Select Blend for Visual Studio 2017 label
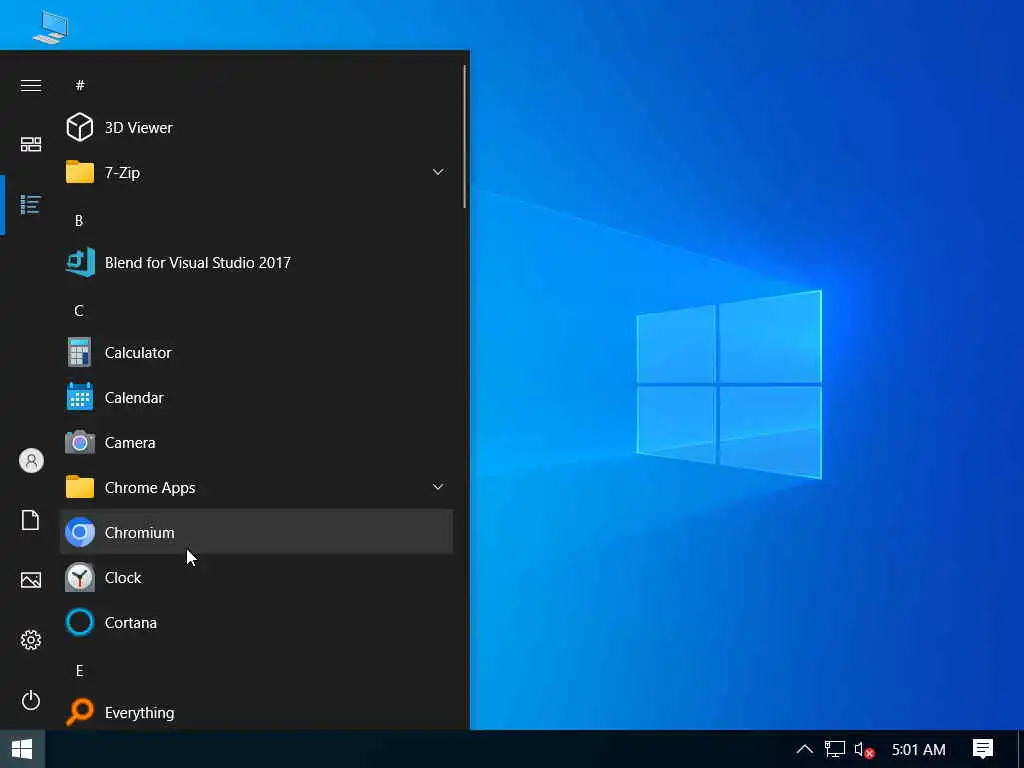Viewport: 1024px width, 768px height. click(197, 263)
